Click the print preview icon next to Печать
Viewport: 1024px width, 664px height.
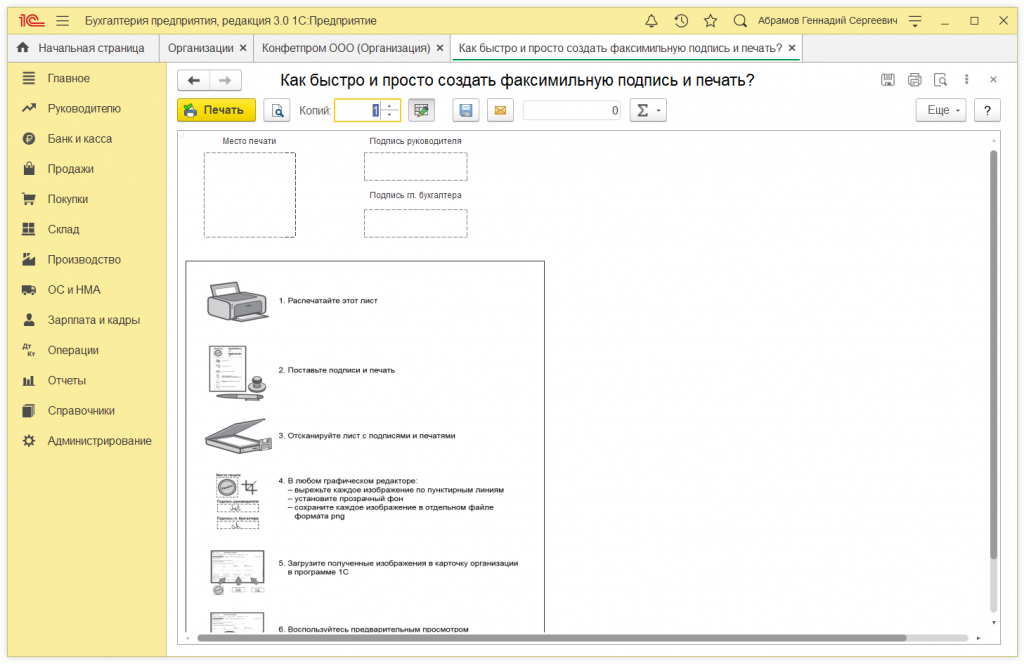pyautogui.click(x=276, y=111)
